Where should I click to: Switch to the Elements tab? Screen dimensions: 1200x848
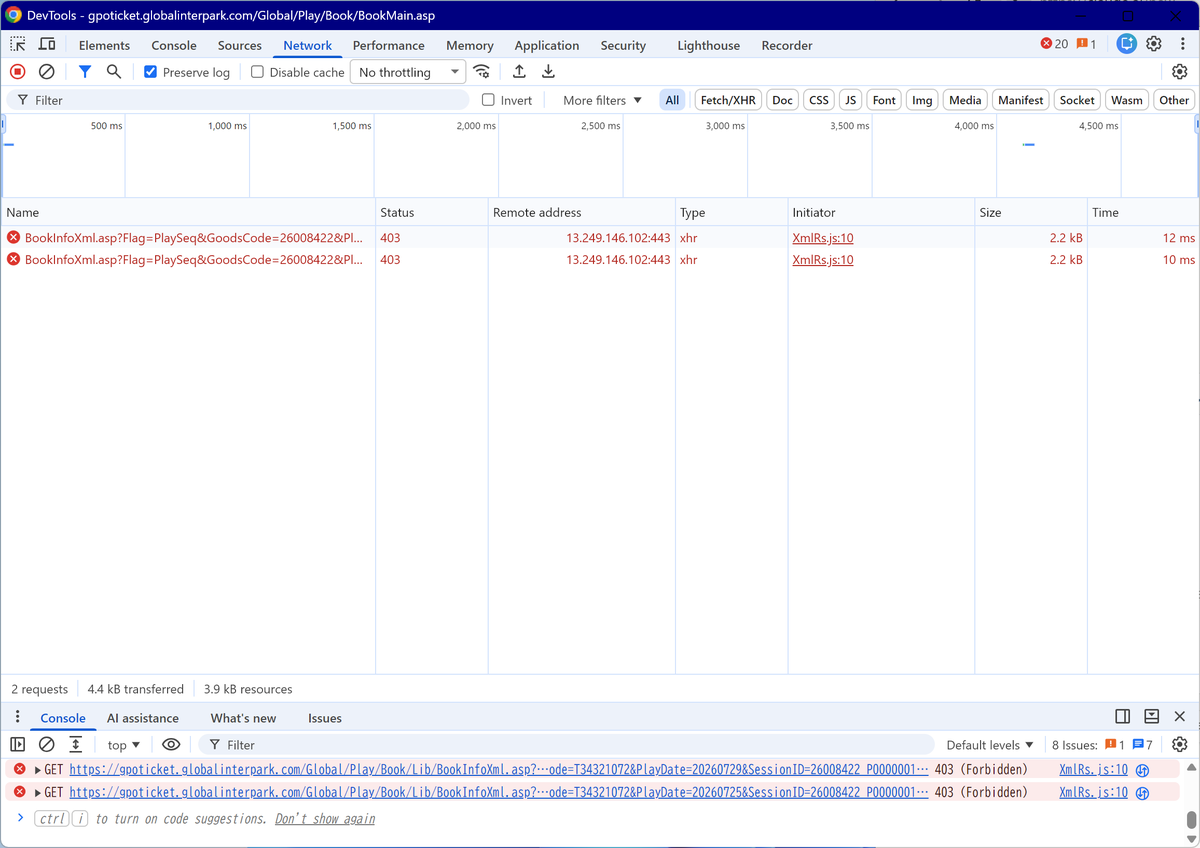[104, 45]
